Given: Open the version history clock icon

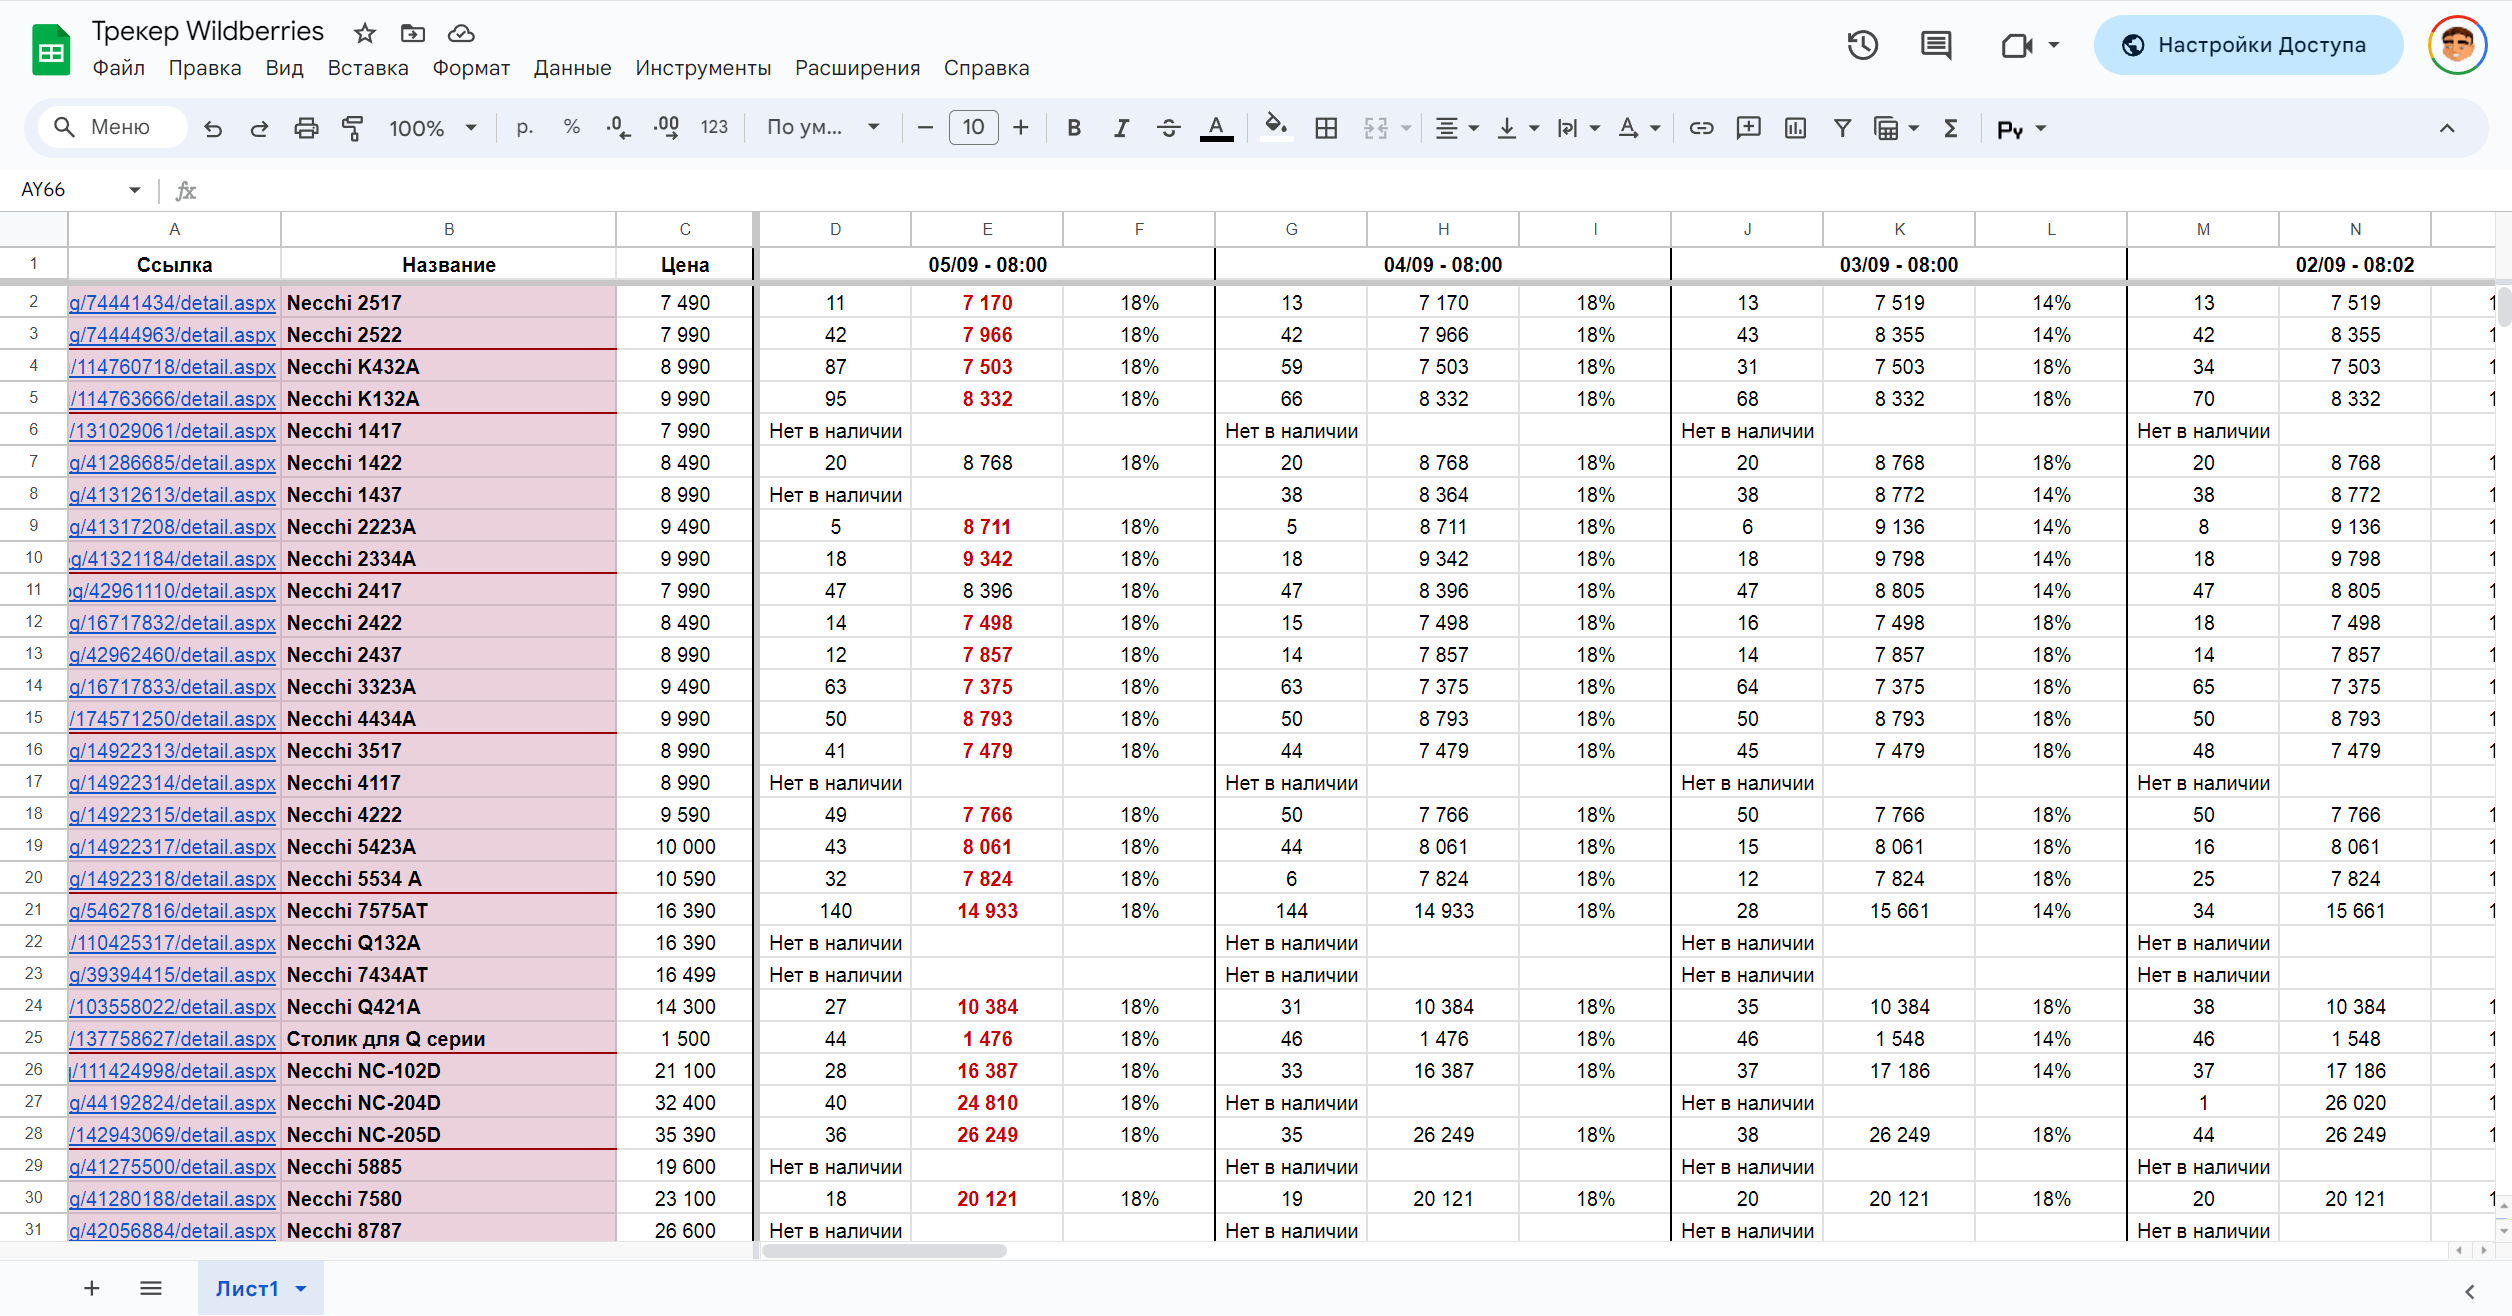Looking at the screenshot, I should [x=1862, y=45].
